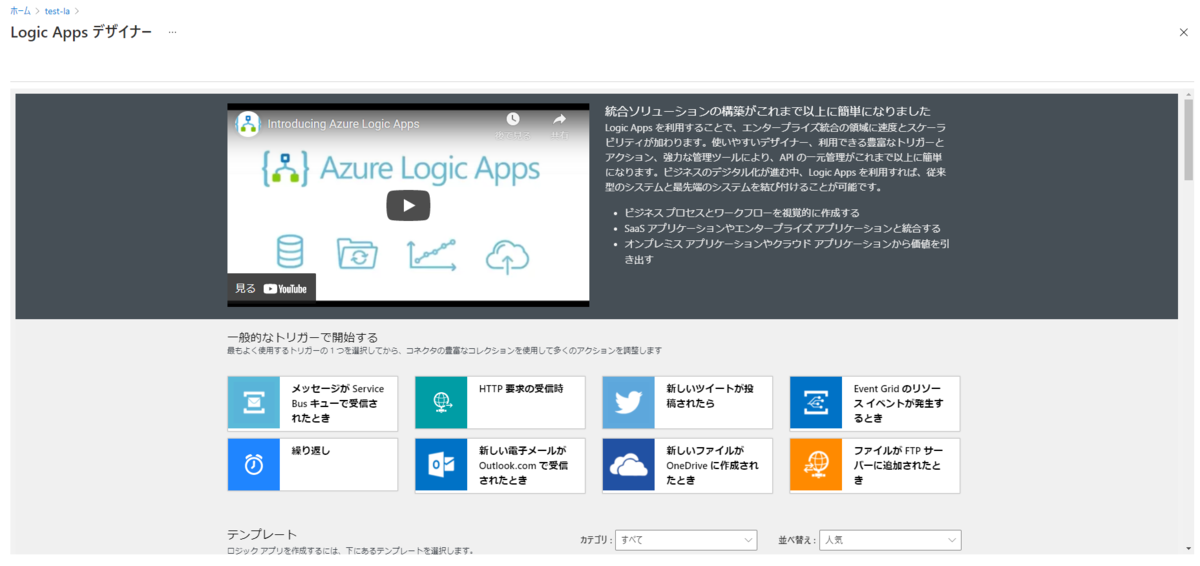Click the vertical scrollbar thumb on the right
The height and width of the screenshot is (566, 1200).
[x=1188, y=139]
